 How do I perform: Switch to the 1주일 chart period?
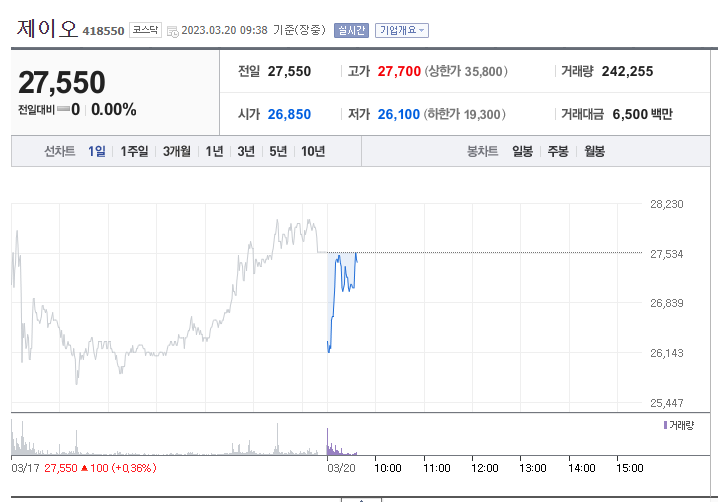[134, 151]
